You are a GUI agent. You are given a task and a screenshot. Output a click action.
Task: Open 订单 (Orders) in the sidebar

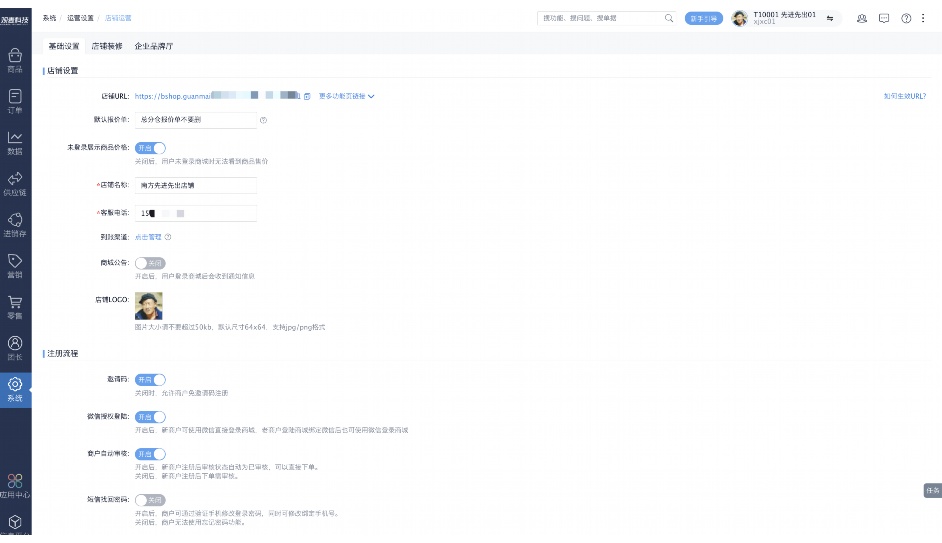pos(15,101)
